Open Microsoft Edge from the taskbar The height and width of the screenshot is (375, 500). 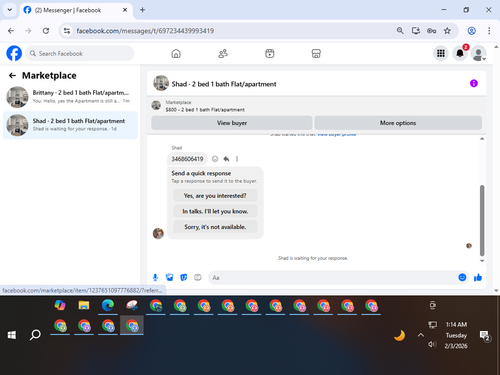click(x=108, y=305)
